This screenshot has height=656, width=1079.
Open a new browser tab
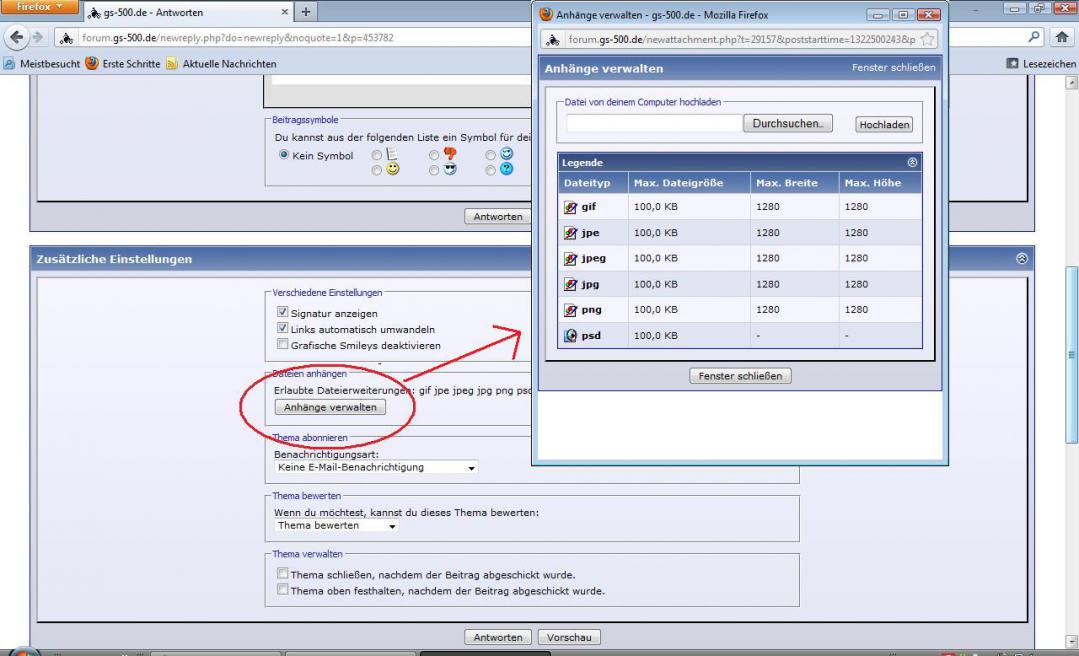[303, 12]
